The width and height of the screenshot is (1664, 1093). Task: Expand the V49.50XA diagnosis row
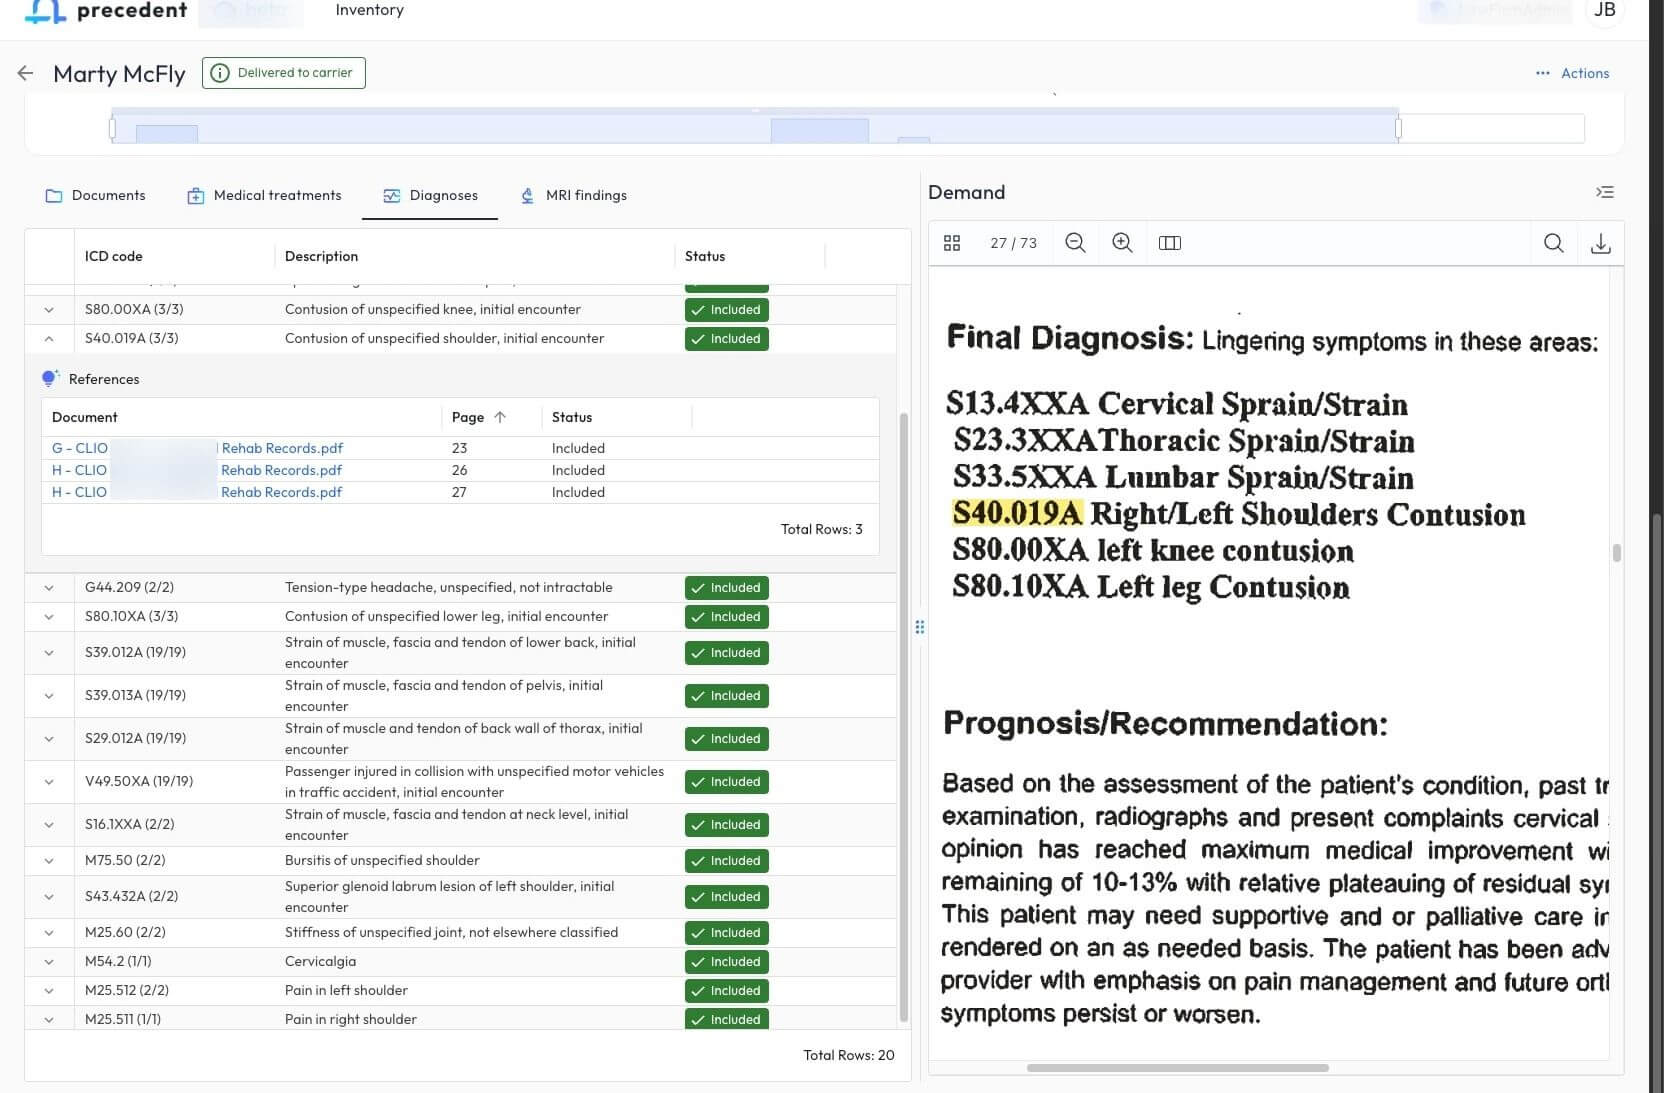(49, 782)
